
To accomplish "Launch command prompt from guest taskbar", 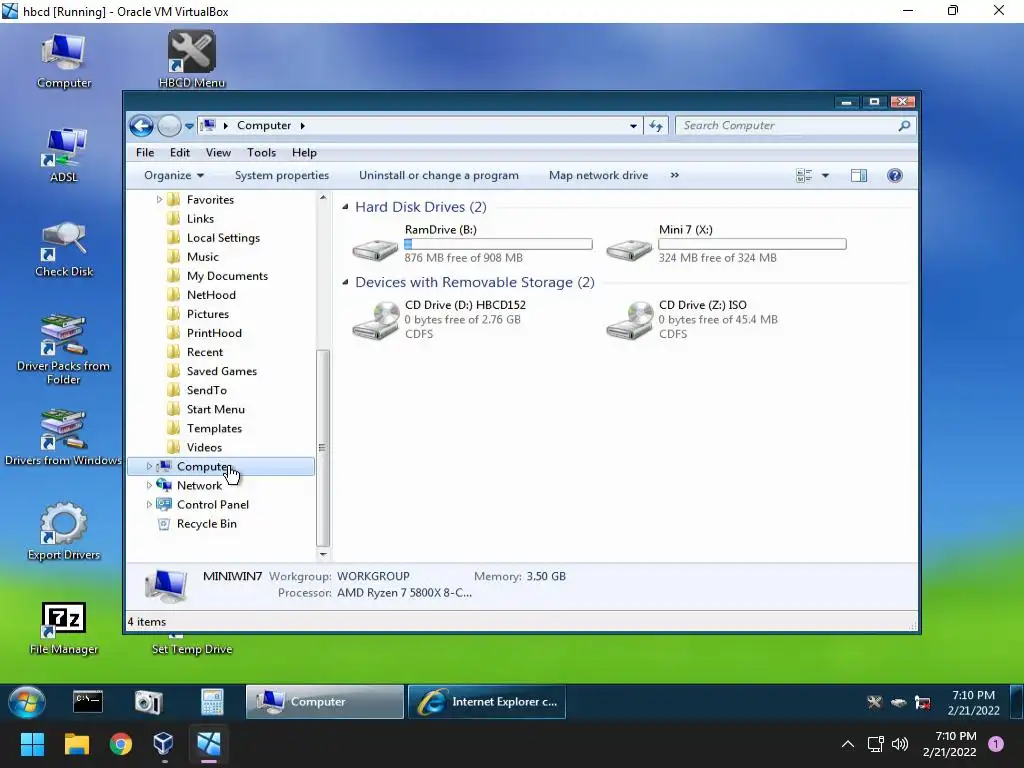I will click(88, 702).
